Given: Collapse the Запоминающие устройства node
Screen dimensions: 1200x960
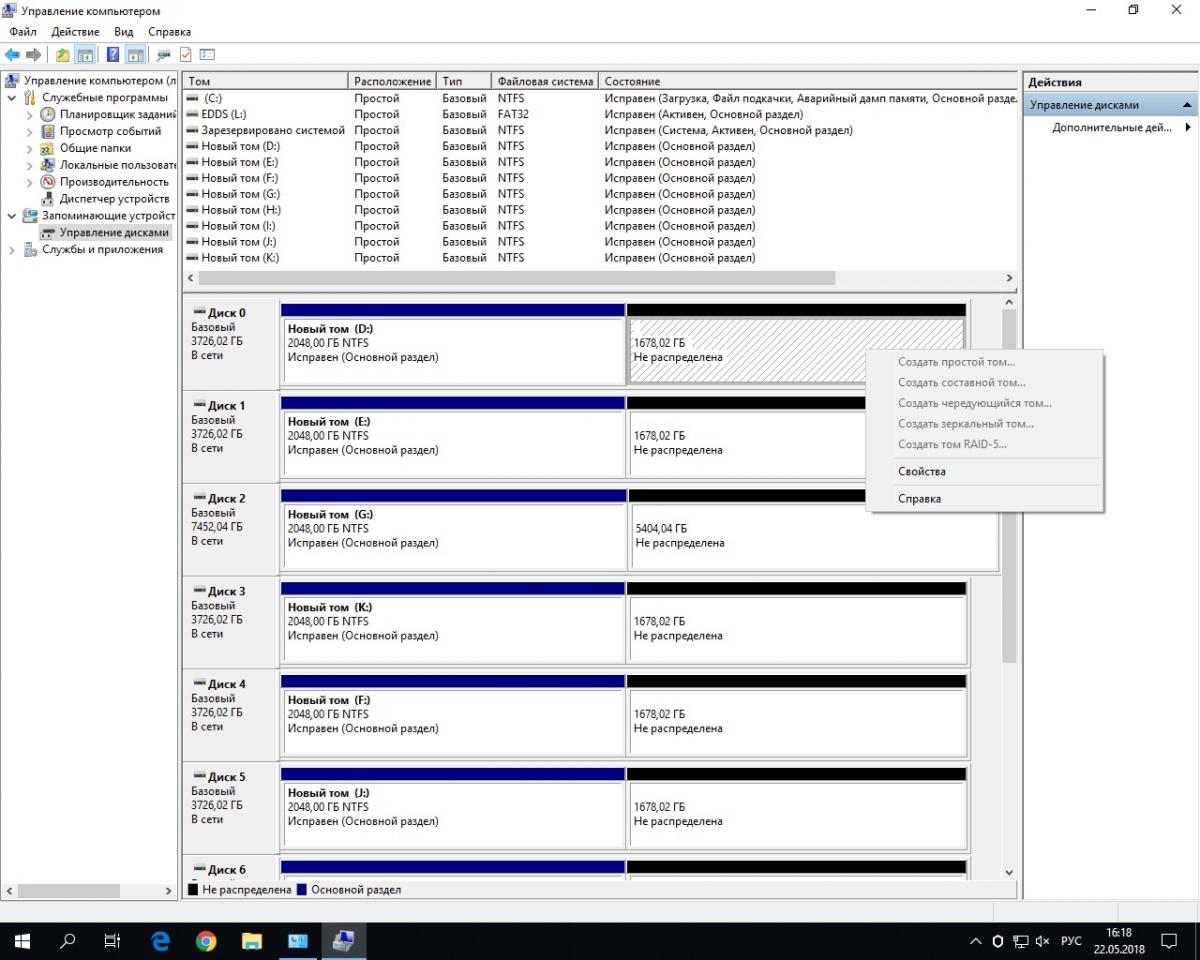Looking at the screenshot, I should (x=12, y=215).
